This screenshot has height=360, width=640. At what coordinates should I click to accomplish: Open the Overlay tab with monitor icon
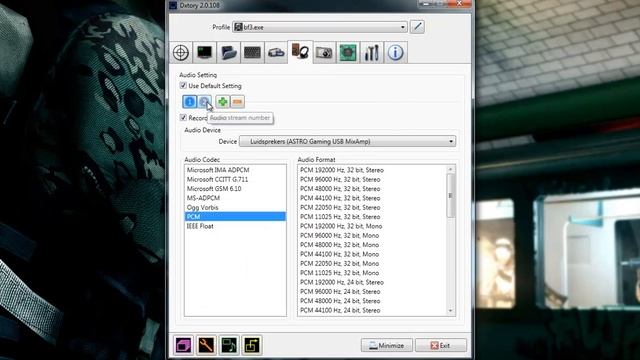tap(204, 53)
